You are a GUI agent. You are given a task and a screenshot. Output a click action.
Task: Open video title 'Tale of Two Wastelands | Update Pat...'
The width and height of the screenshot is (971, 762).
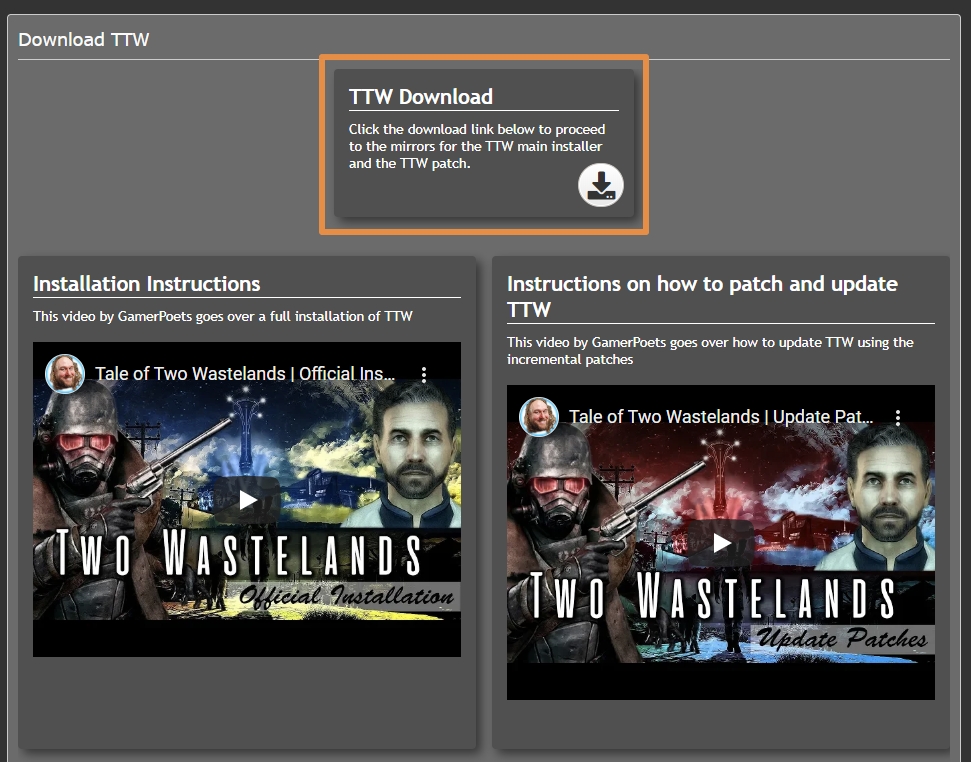[x=721, y=417]
